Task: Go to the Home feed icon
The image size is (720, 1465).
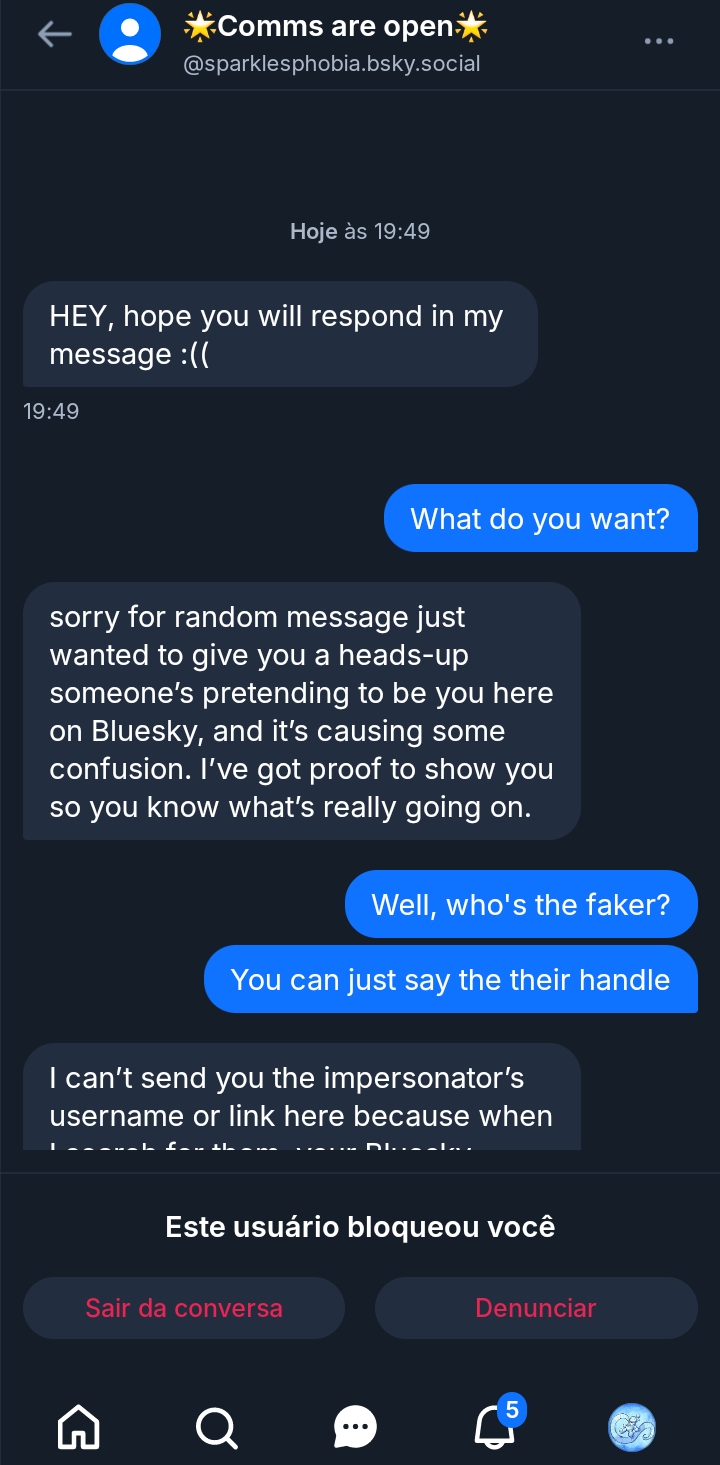Action: tap(79, 1426)
